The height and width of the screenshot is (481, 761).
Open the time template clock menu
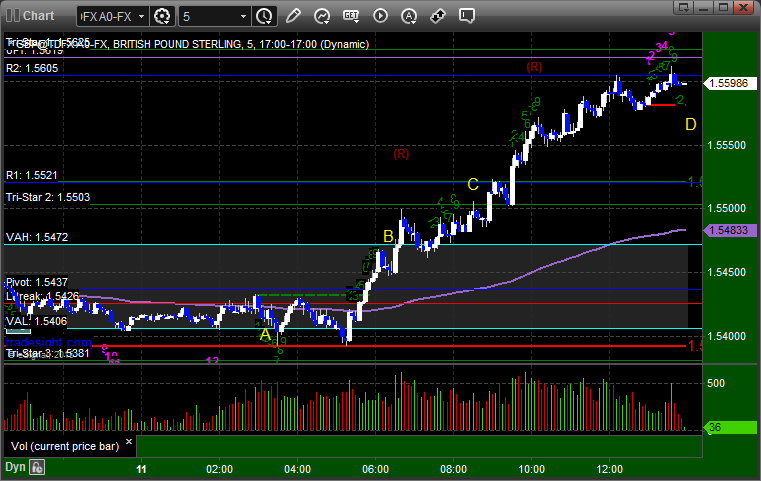click(265, 17)
